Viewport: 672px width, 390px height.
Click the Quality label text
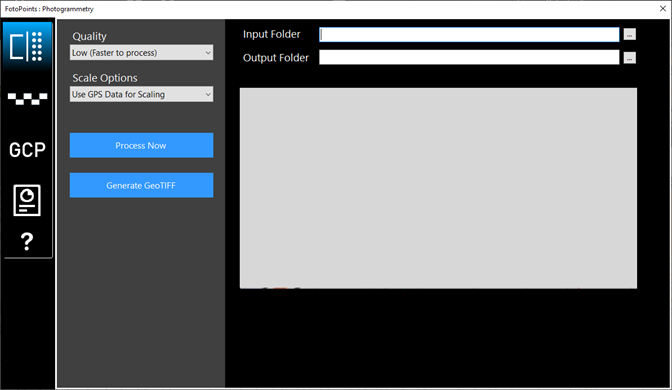[89, 36]
